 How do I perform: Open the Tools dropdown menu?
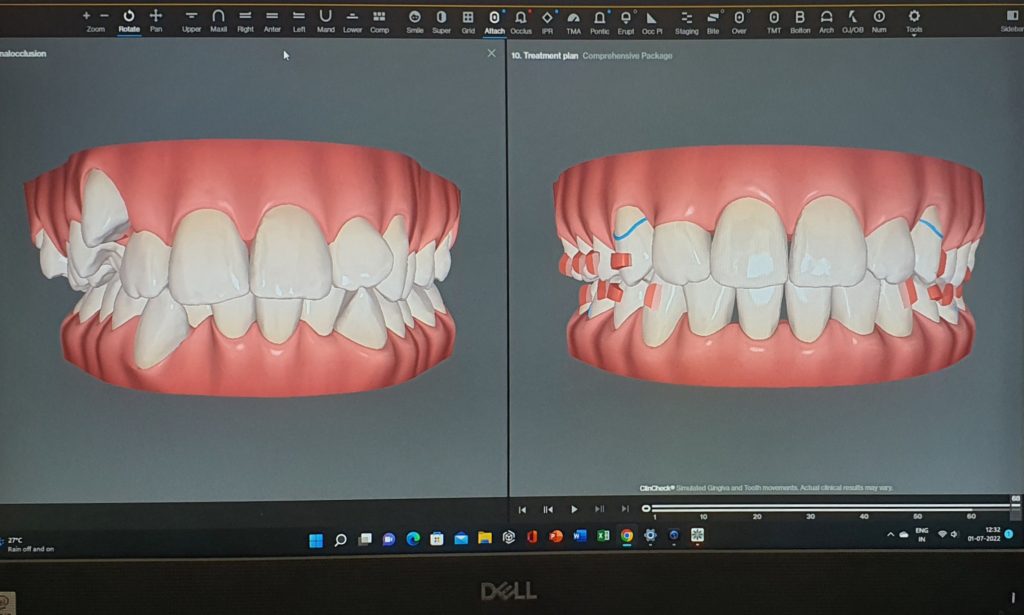tap(912, 22)
